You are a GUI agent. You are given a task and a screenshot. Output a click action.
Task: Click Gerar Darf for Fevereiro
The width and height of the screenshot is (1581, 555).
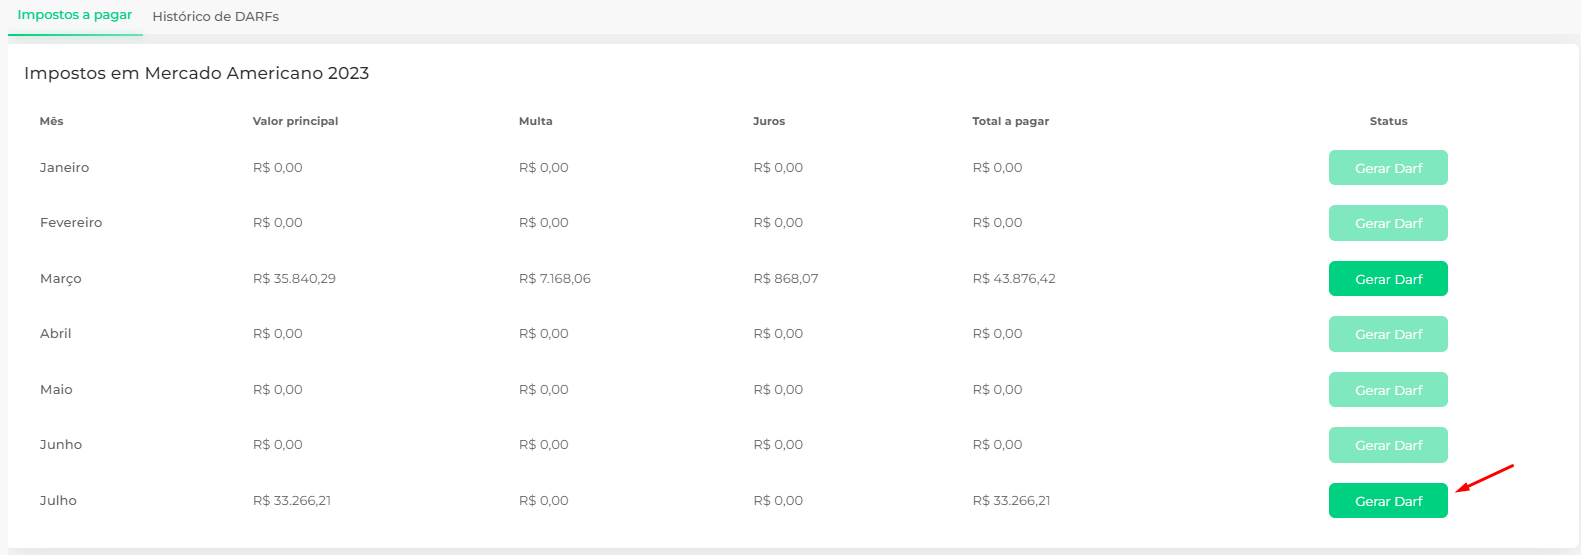(x=1388, y=223)
